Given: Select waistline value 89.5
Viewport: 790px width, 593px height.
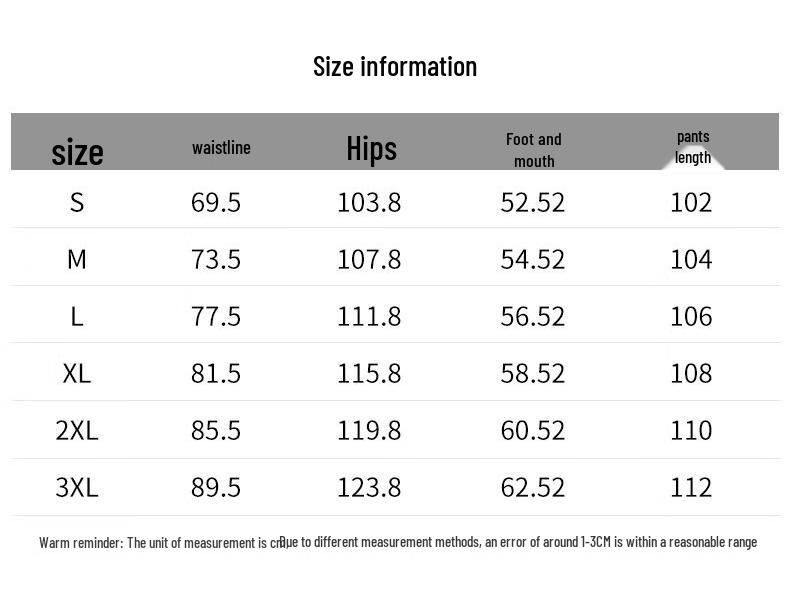Looking at the screenshot, I should (216, 488).
